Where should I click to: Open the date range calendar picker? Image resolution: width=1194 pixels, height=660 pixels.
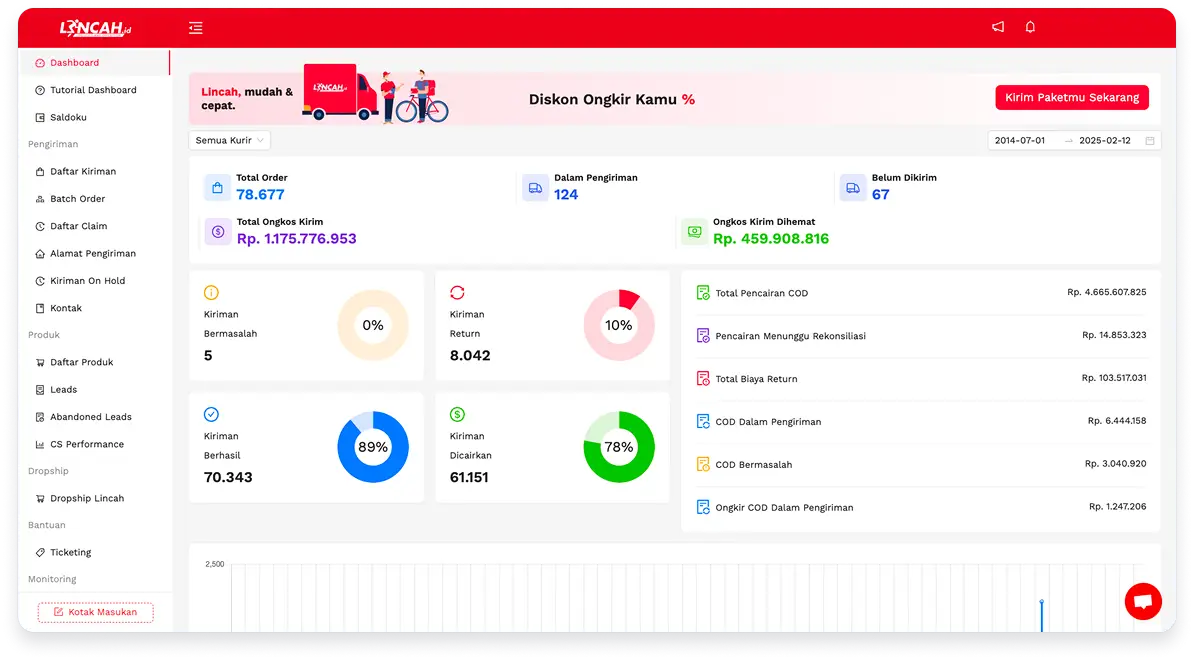[x=1150, y=140]
